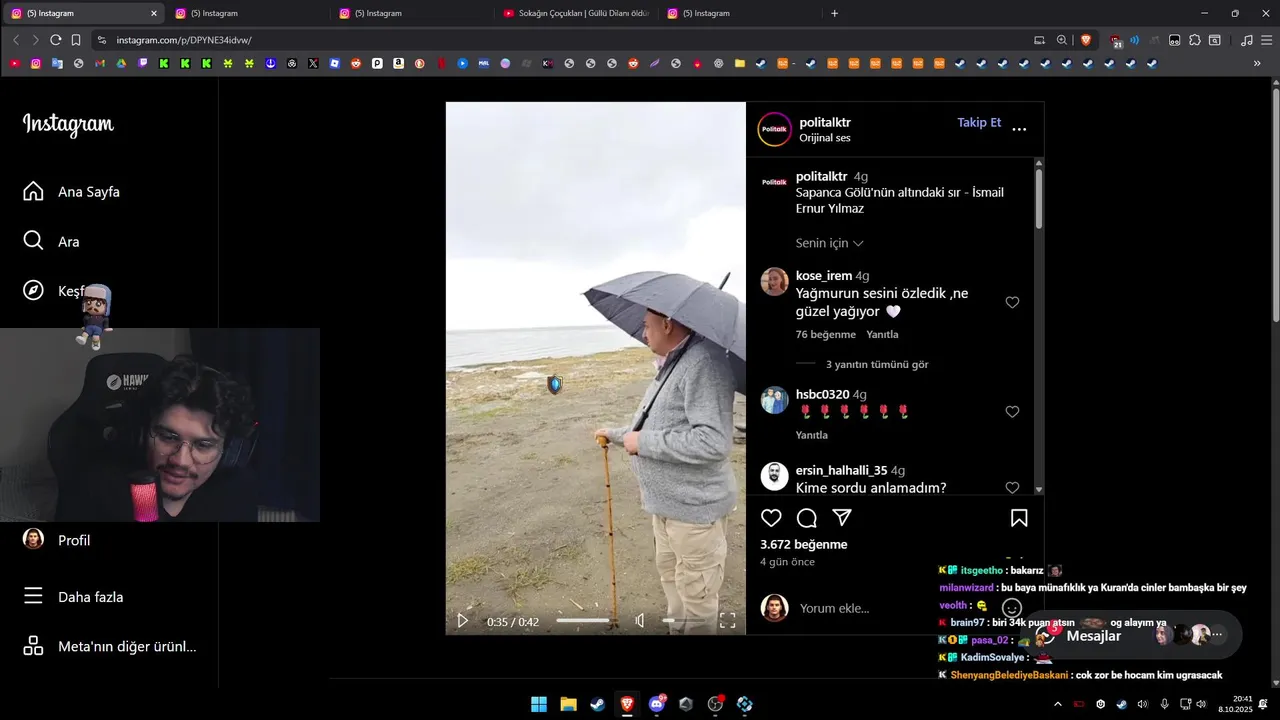This screenshot has width=1280, height=720.
Task: Open Windows Start menu
Action: pyautogui.click(x=539, y=704)
